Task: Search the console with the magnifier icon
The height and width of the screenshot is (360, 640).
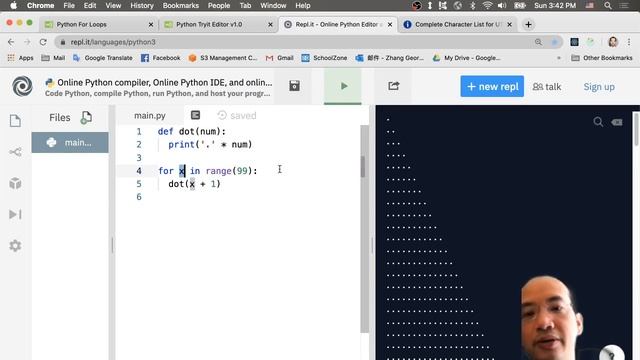Action: [598, 122]
